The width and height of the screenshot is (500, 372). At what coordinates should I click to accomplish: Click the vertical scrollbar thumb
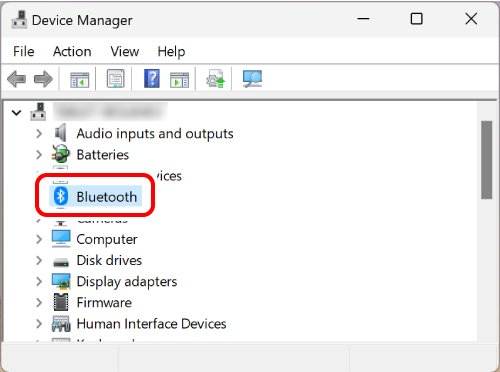(x=487, y=160)
